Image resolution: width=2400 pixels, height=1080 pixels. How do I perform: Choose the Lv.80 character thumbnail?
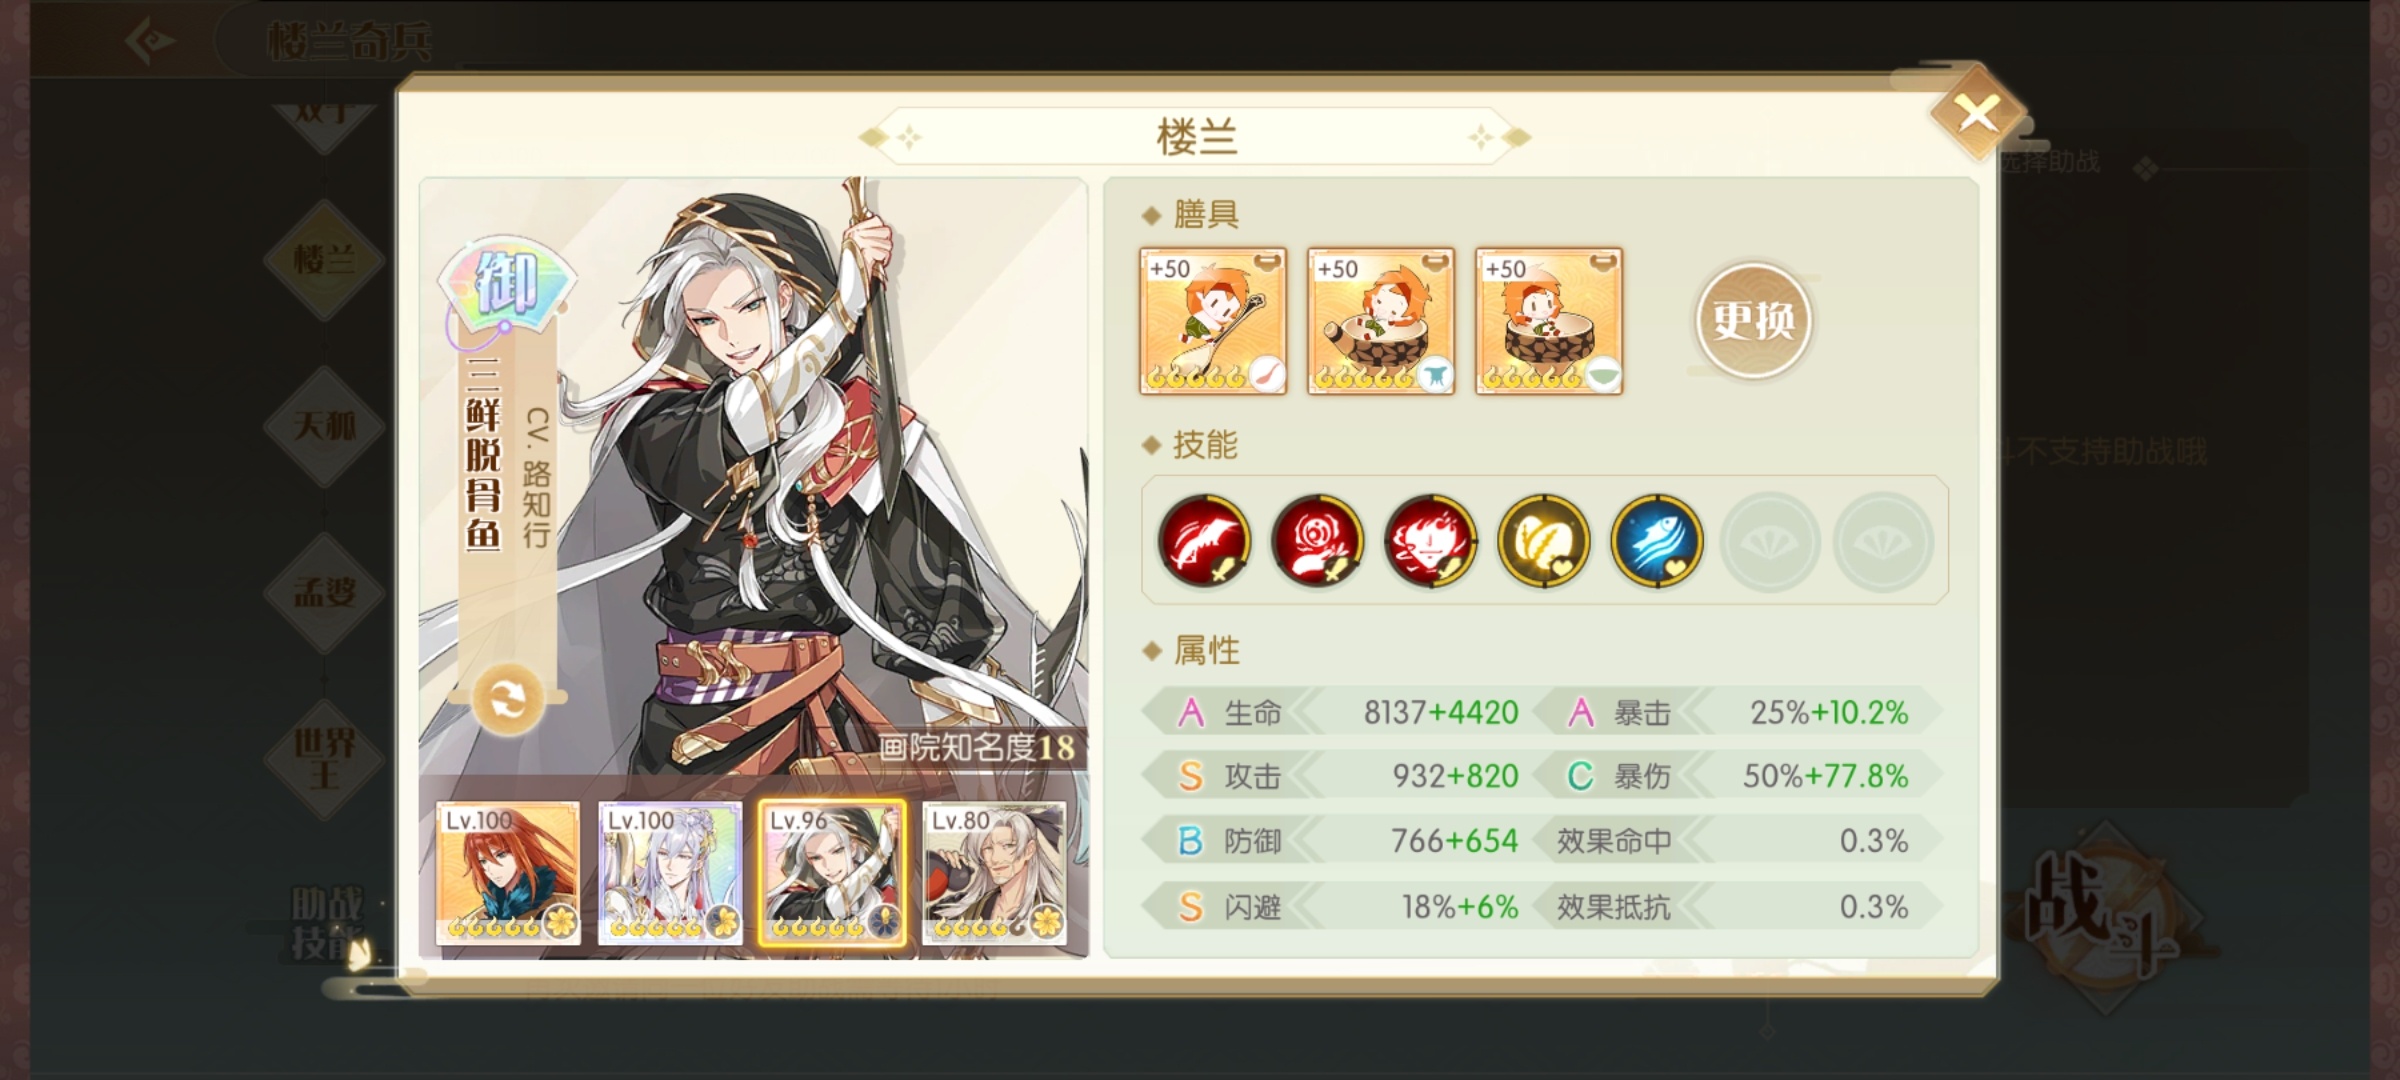coord(994,873)
